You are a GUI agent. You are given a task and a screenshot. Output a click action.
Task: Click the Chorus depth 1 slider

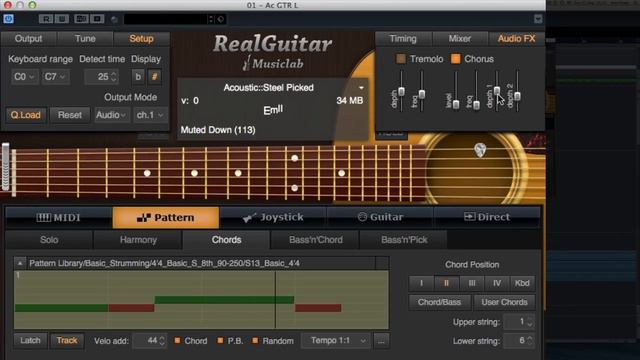[497, 91]
